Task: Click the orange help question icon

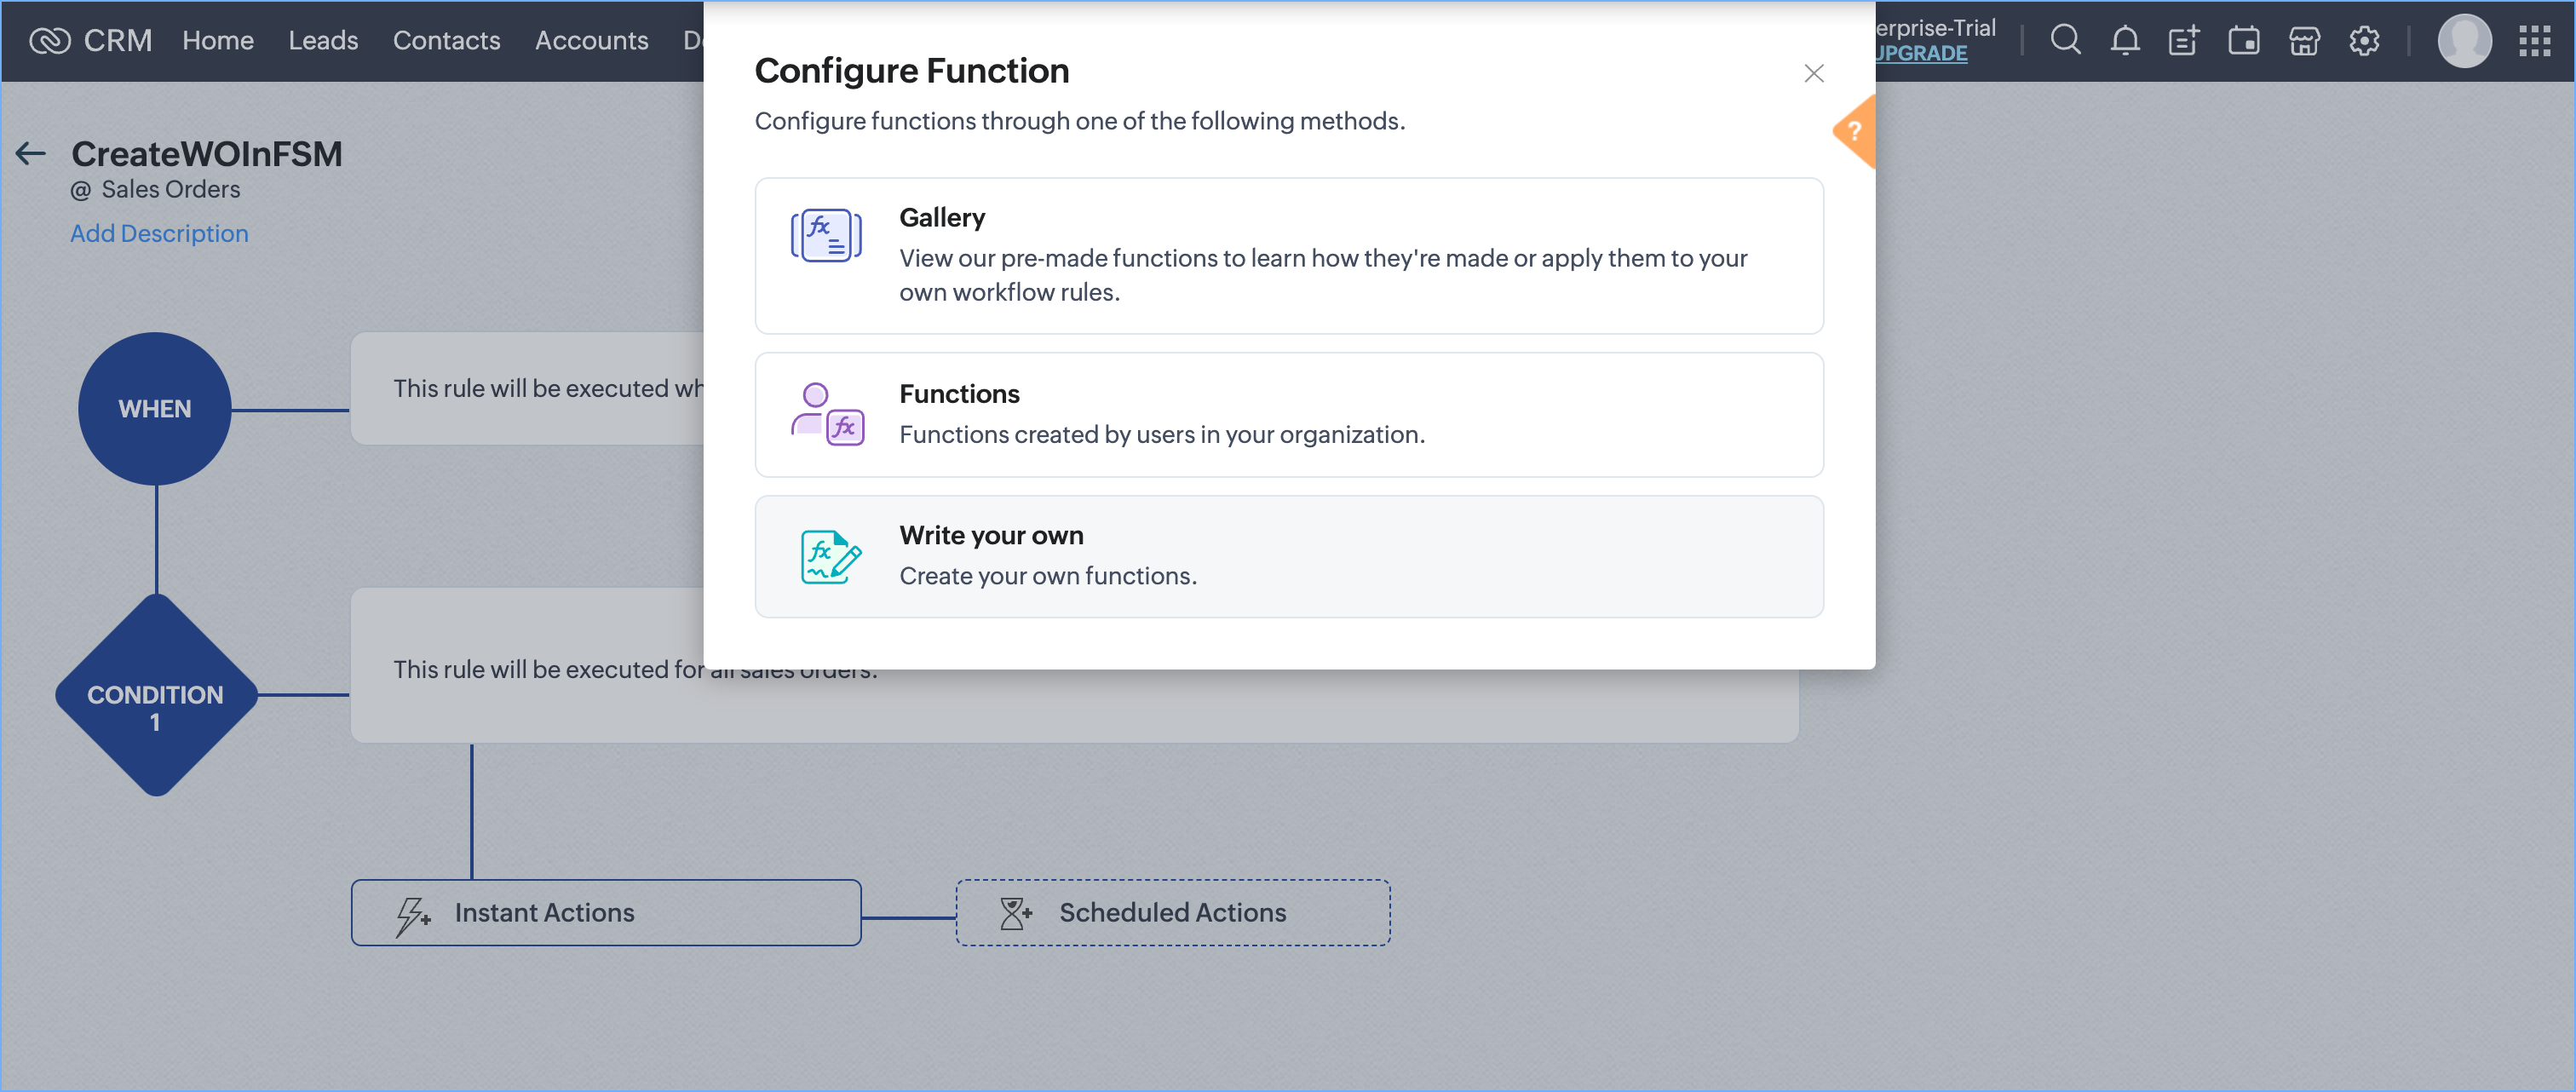Action: (x=1855, y=131)
